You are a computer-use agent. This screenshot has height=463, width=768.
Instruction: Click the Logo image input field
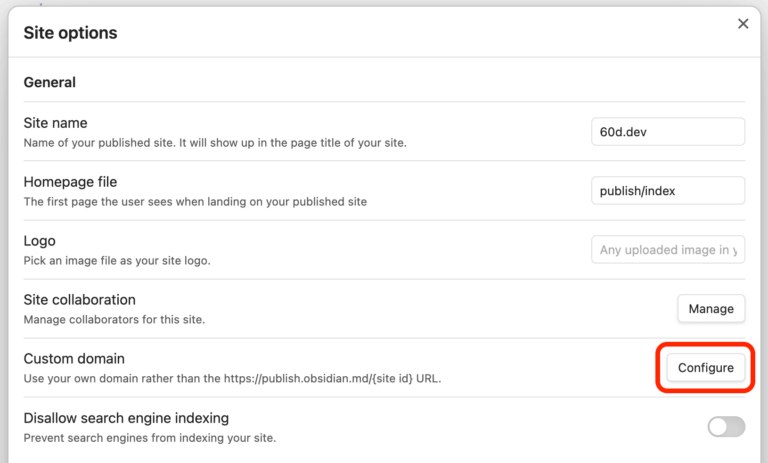tap(667, 250)
